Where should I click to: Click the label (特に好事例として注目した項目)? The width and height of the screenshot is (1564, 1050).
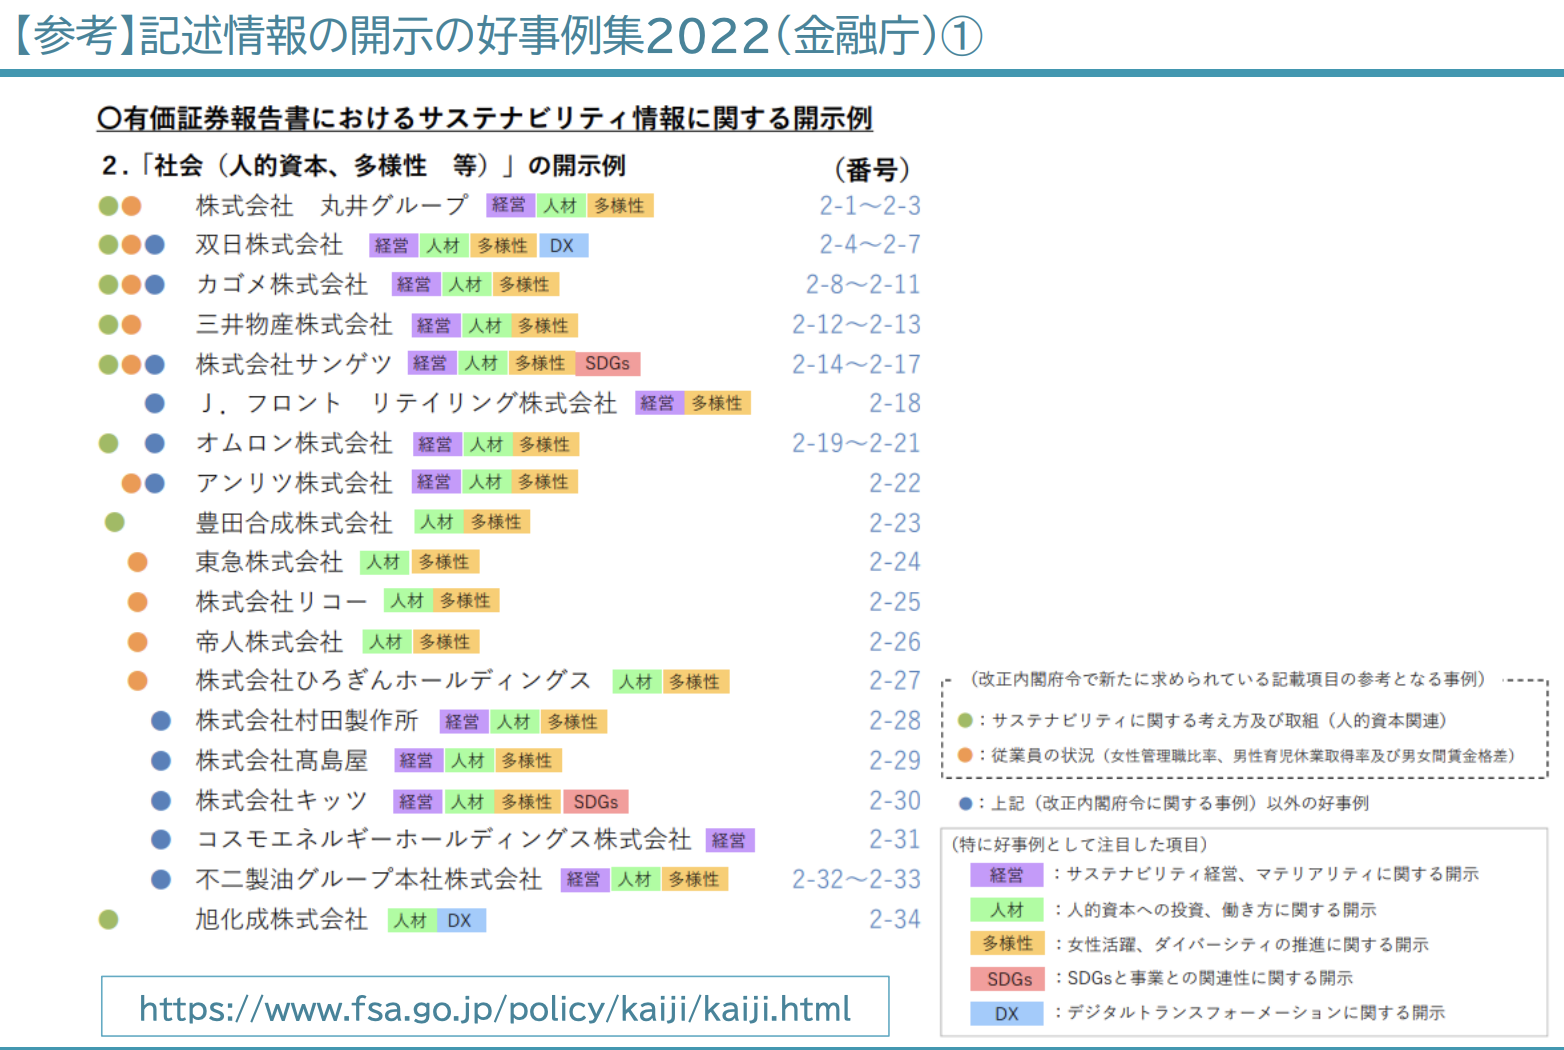1079,844
